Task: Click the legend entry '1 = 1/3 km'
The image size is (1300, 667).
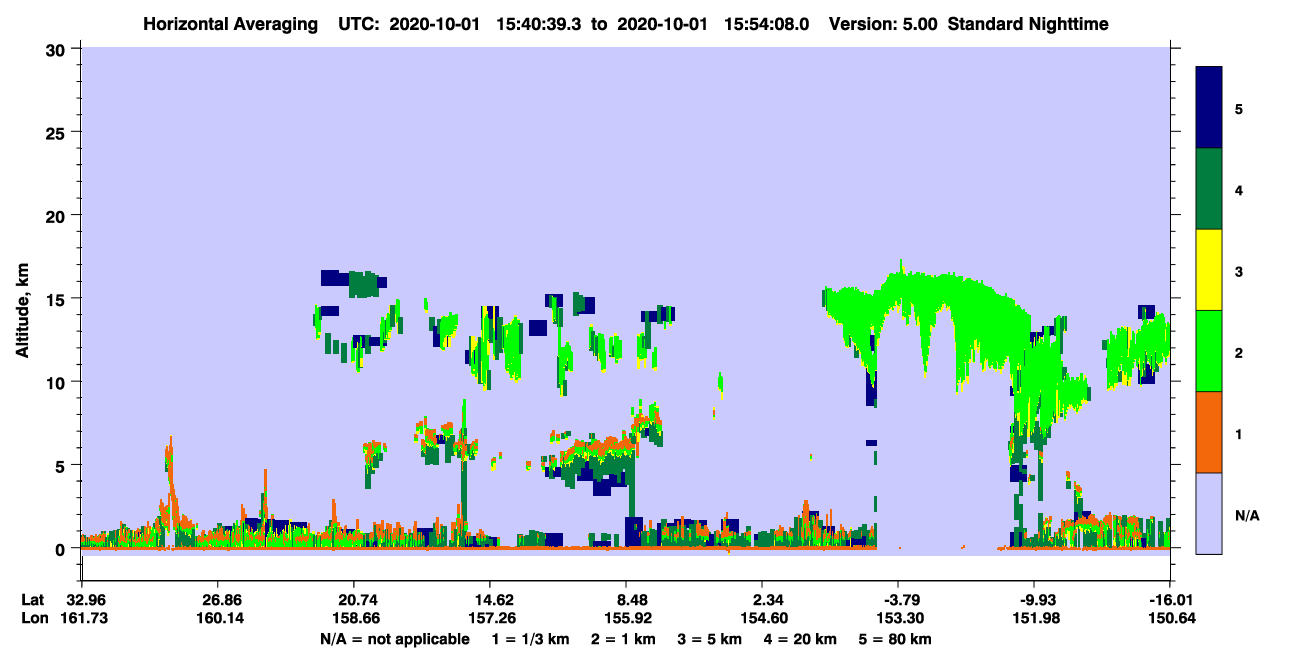Action: [532, 639]
